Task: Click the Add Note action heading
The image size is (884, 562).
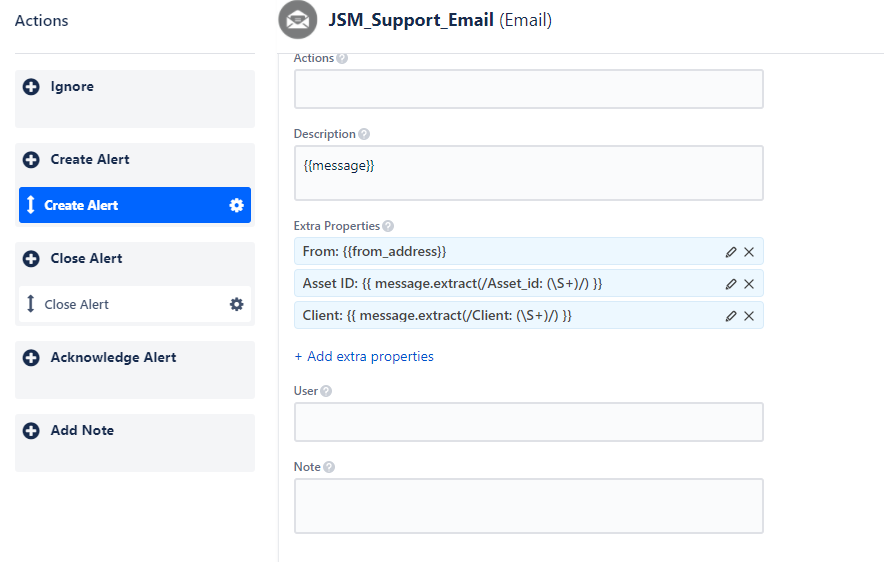Action: (82, 431)
